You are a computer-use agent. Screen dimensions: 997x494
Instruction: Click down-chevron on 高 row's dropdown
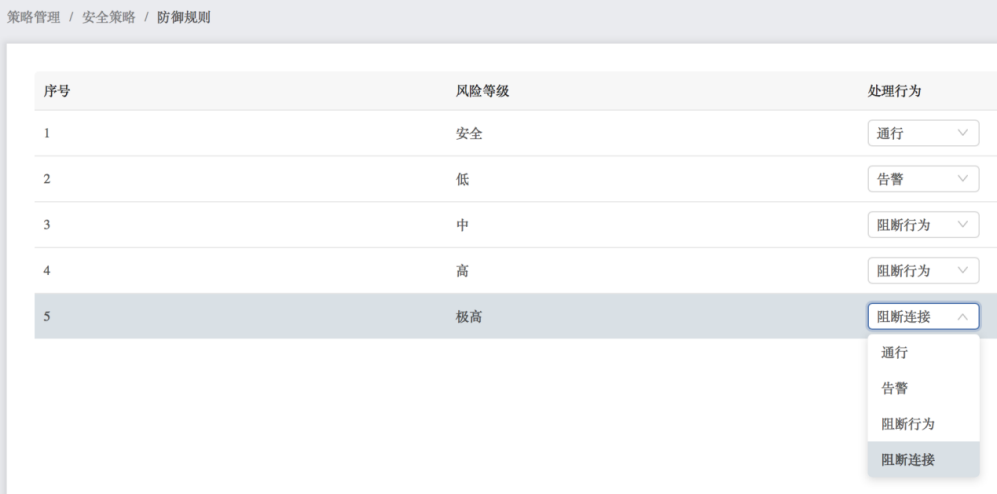coord(963,270)
